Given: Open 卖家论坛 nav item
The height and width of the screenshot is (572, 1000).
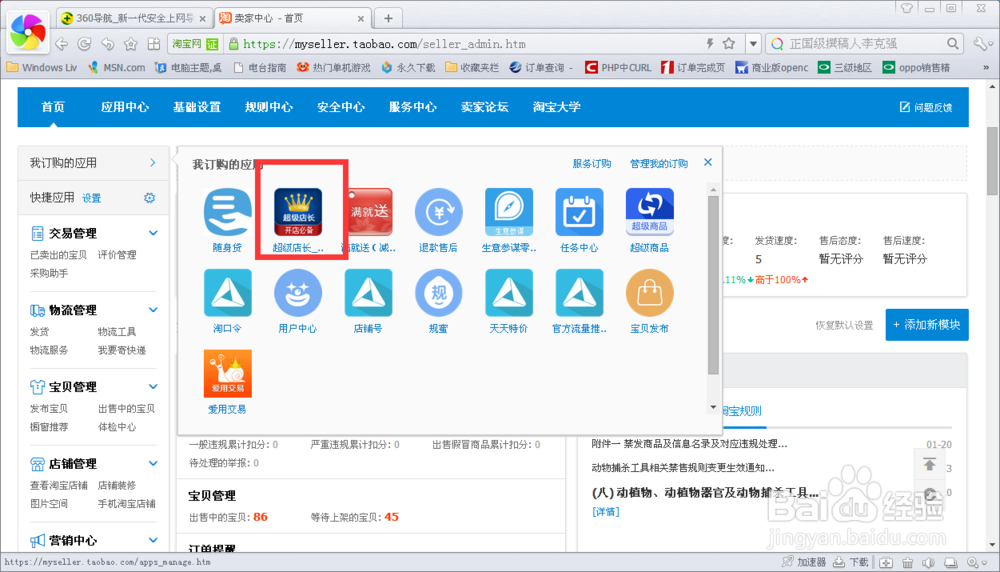Looking at the screenshot, I should [x=485, y=106].
